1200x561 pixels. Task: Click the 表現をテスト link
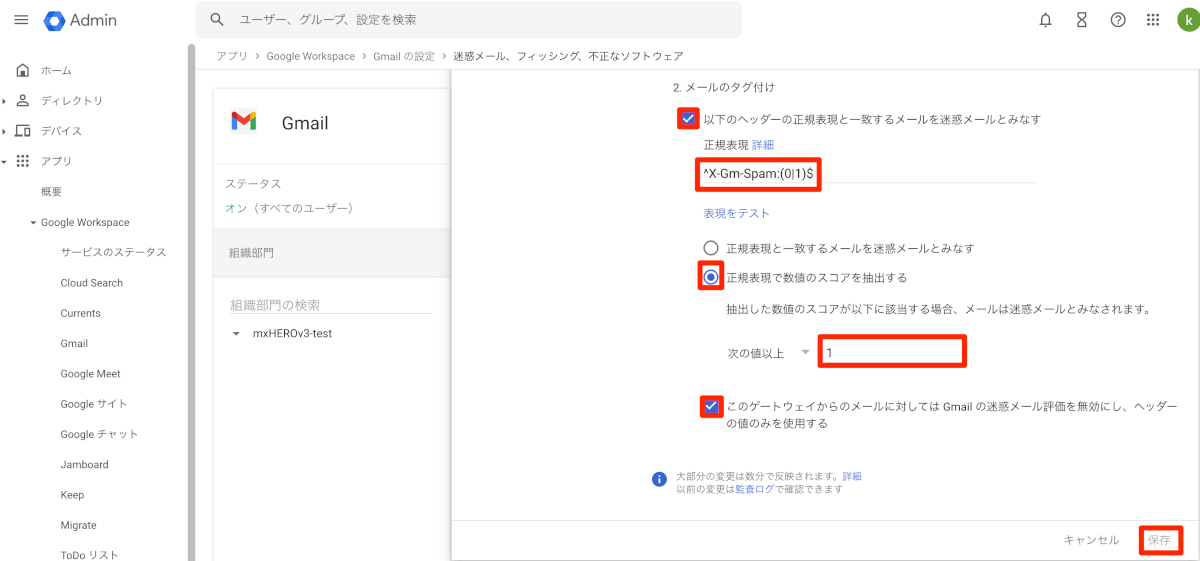[x=737, y=213]
